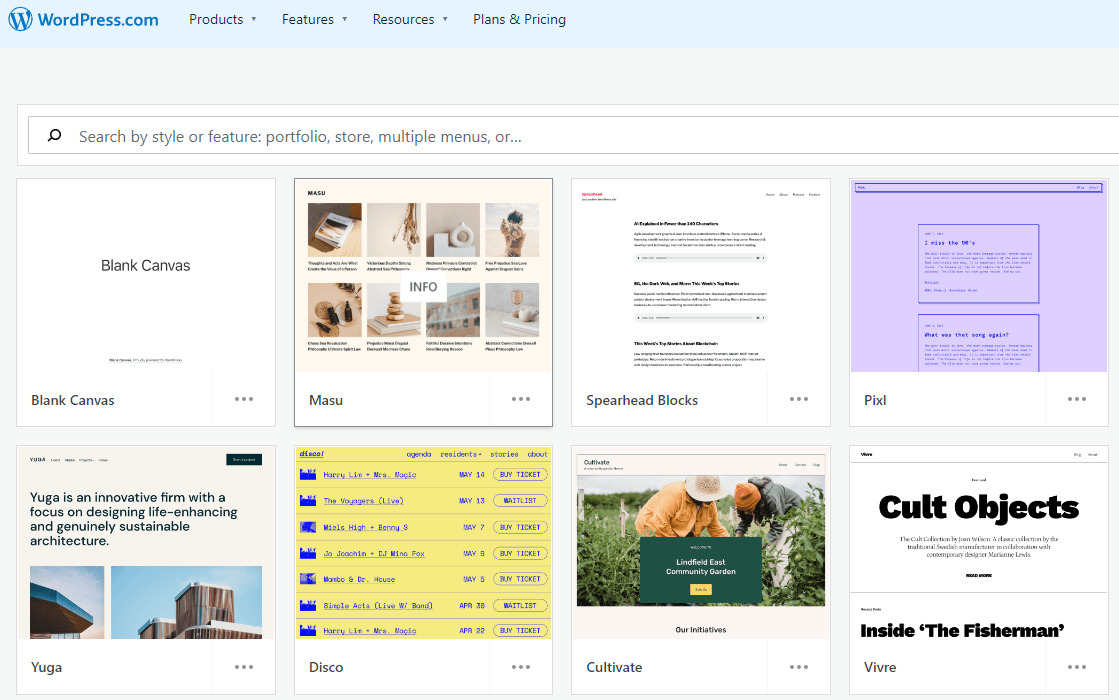Open options menu for Pixl theme
This screenshot has width=1119, height=700.
click(1076, 398)
